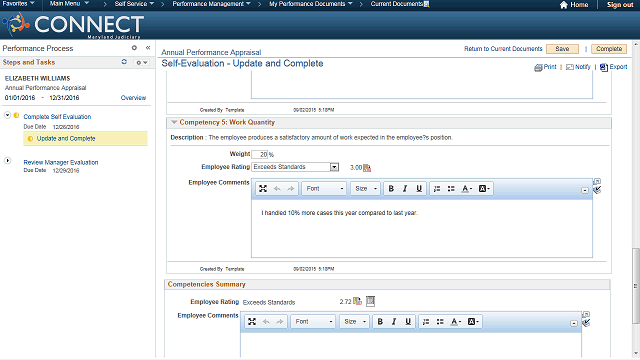Click the Print icon
This screenshot has height=360, width=640.
[545, 67]
